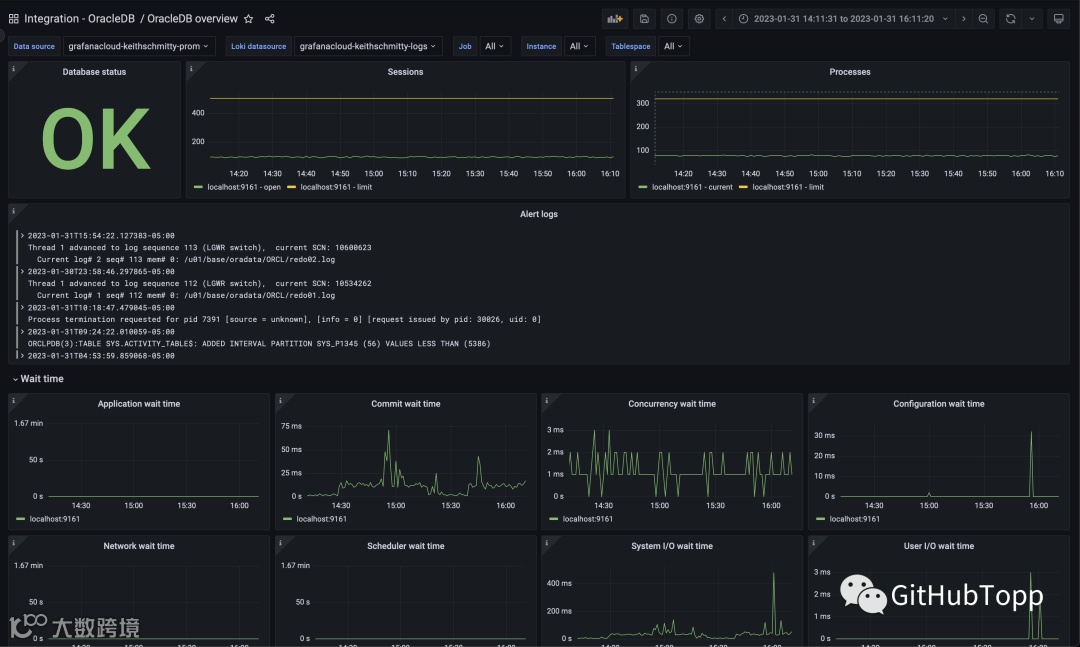The width and height of the screenshot is (1080, 647).
Task: Click the green OK status value
Action: pyautogui.click(x=96, y=138)
